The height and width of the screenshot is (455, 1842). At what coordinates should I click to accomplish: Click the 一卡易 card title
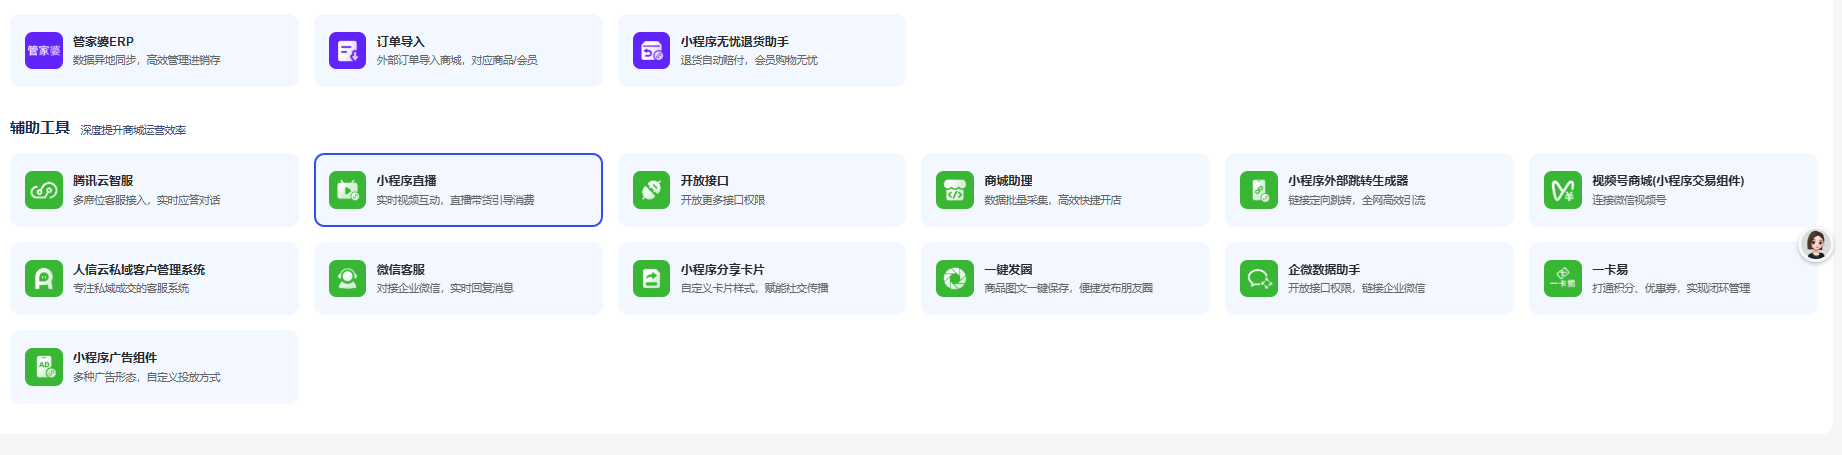tap(1609, 270)
